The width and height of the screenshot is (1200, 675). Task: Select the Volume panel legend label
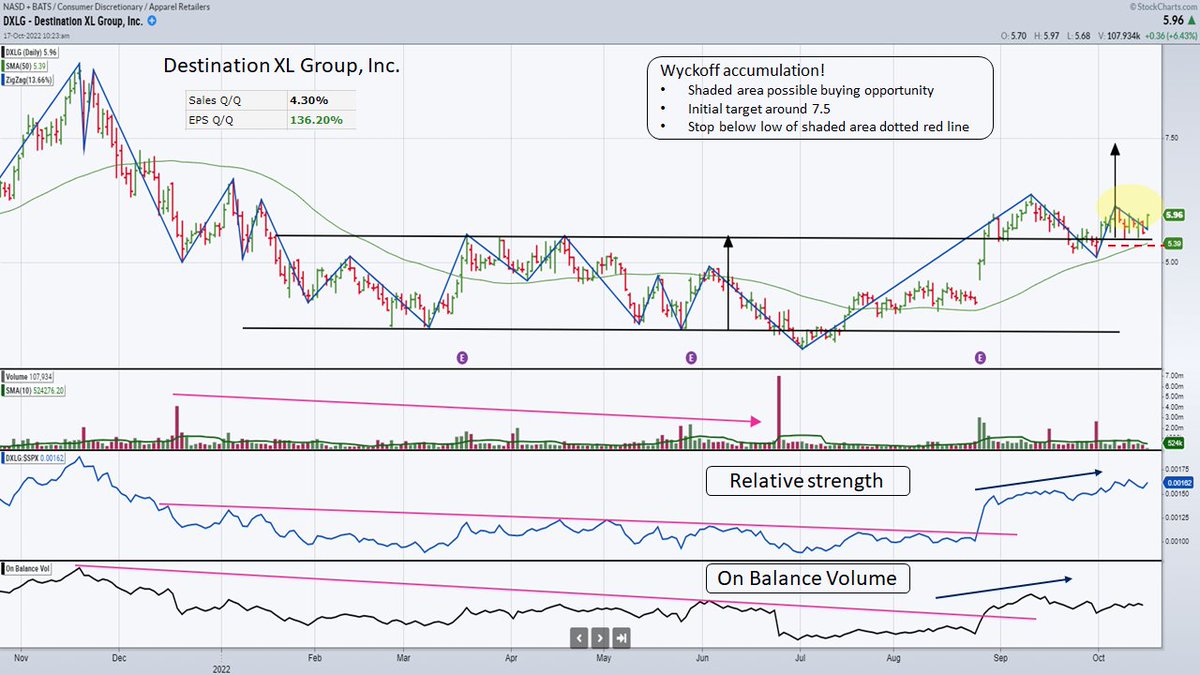click(28, 376)
